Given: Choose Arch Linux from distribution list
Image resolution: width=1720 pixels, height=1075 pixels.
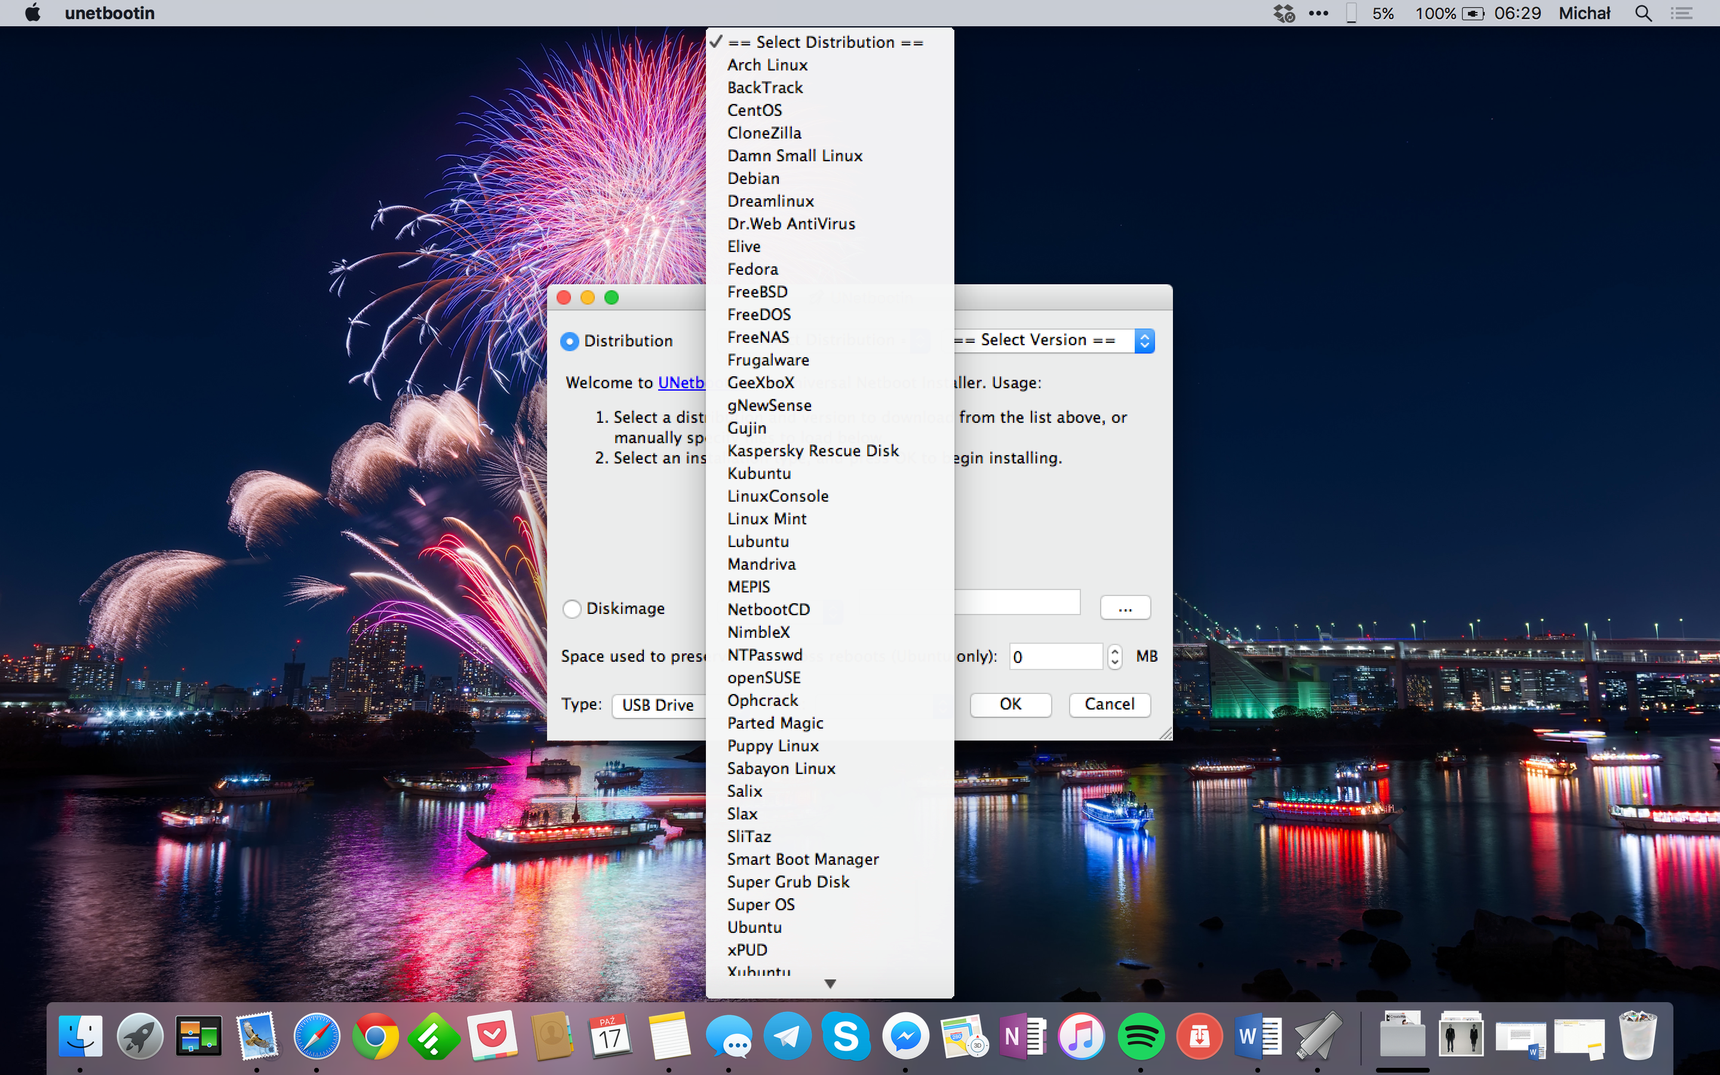Looking at the screenshot, I should pos(830,65).
